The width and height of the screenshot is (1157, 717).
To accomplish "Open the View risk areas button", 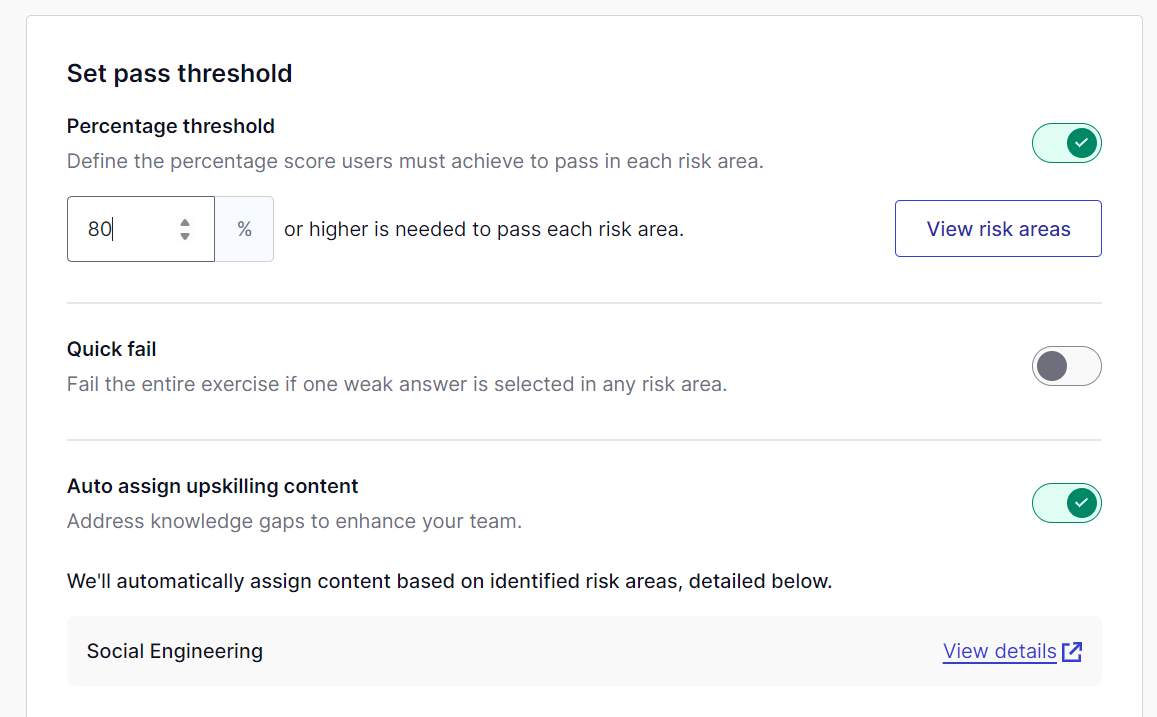I will point(998,229).
